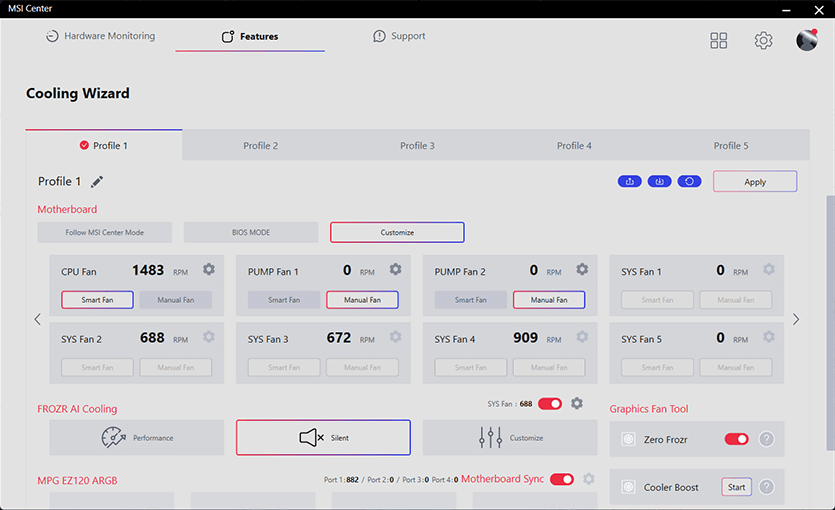The height and width of the screenshot is (510, 835).
Task: Toggle the Zero Frozr switch
Action: pyautogui.click(x=736, y=439)
